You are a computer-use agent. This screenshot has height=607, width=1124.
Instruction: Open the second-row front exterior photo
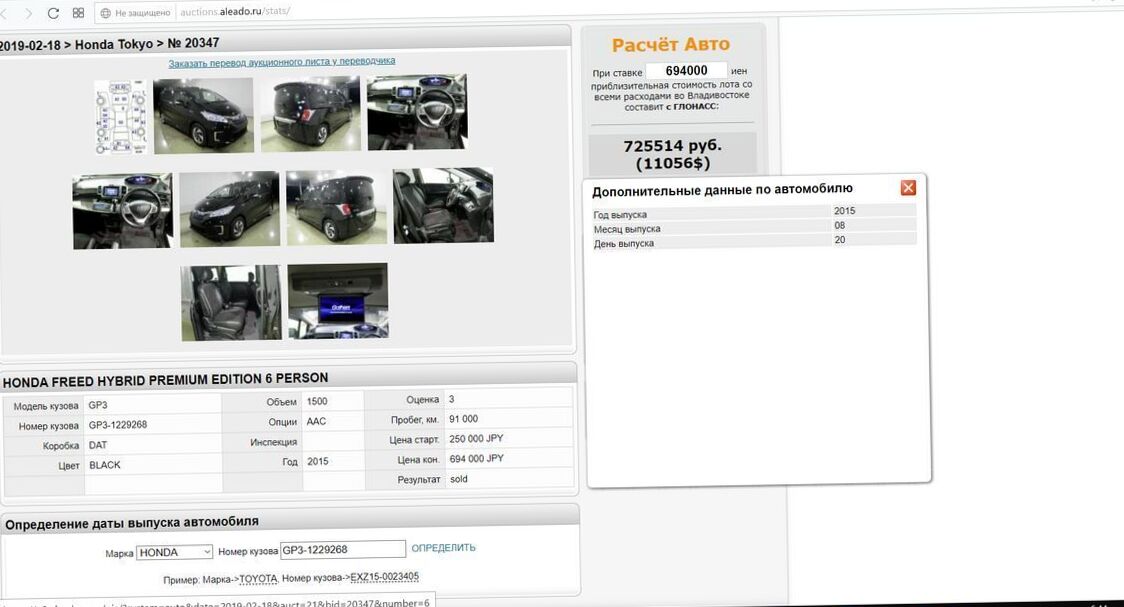(x=229, y=209)
